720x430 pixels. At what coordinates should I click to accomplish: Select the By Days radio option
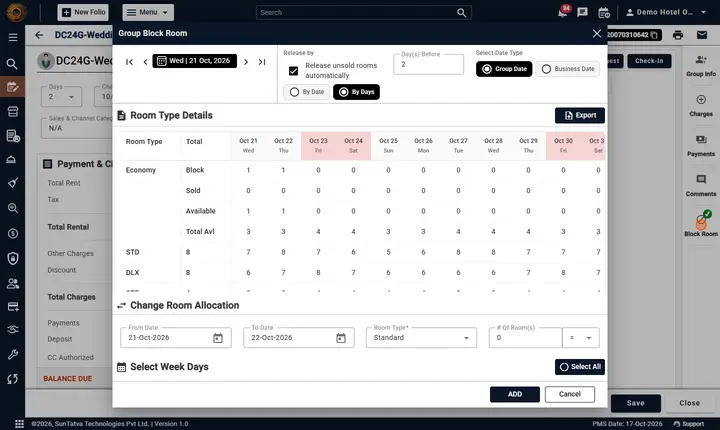pos(356,92)
